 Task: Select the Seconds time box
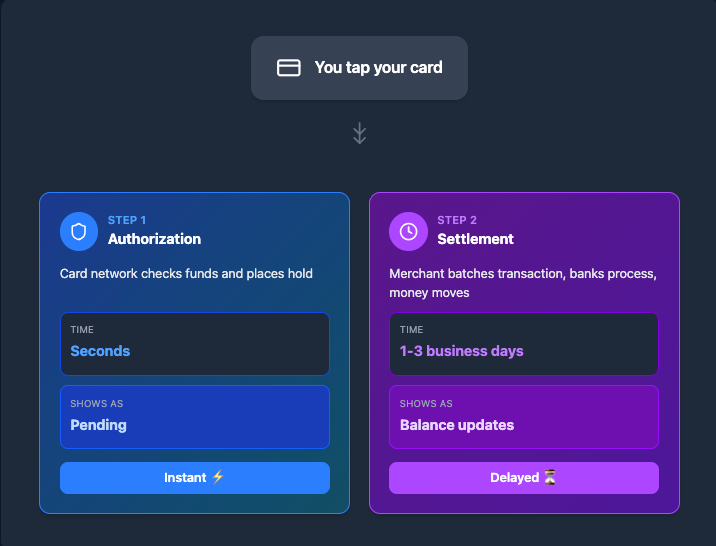tap(195, 344)
